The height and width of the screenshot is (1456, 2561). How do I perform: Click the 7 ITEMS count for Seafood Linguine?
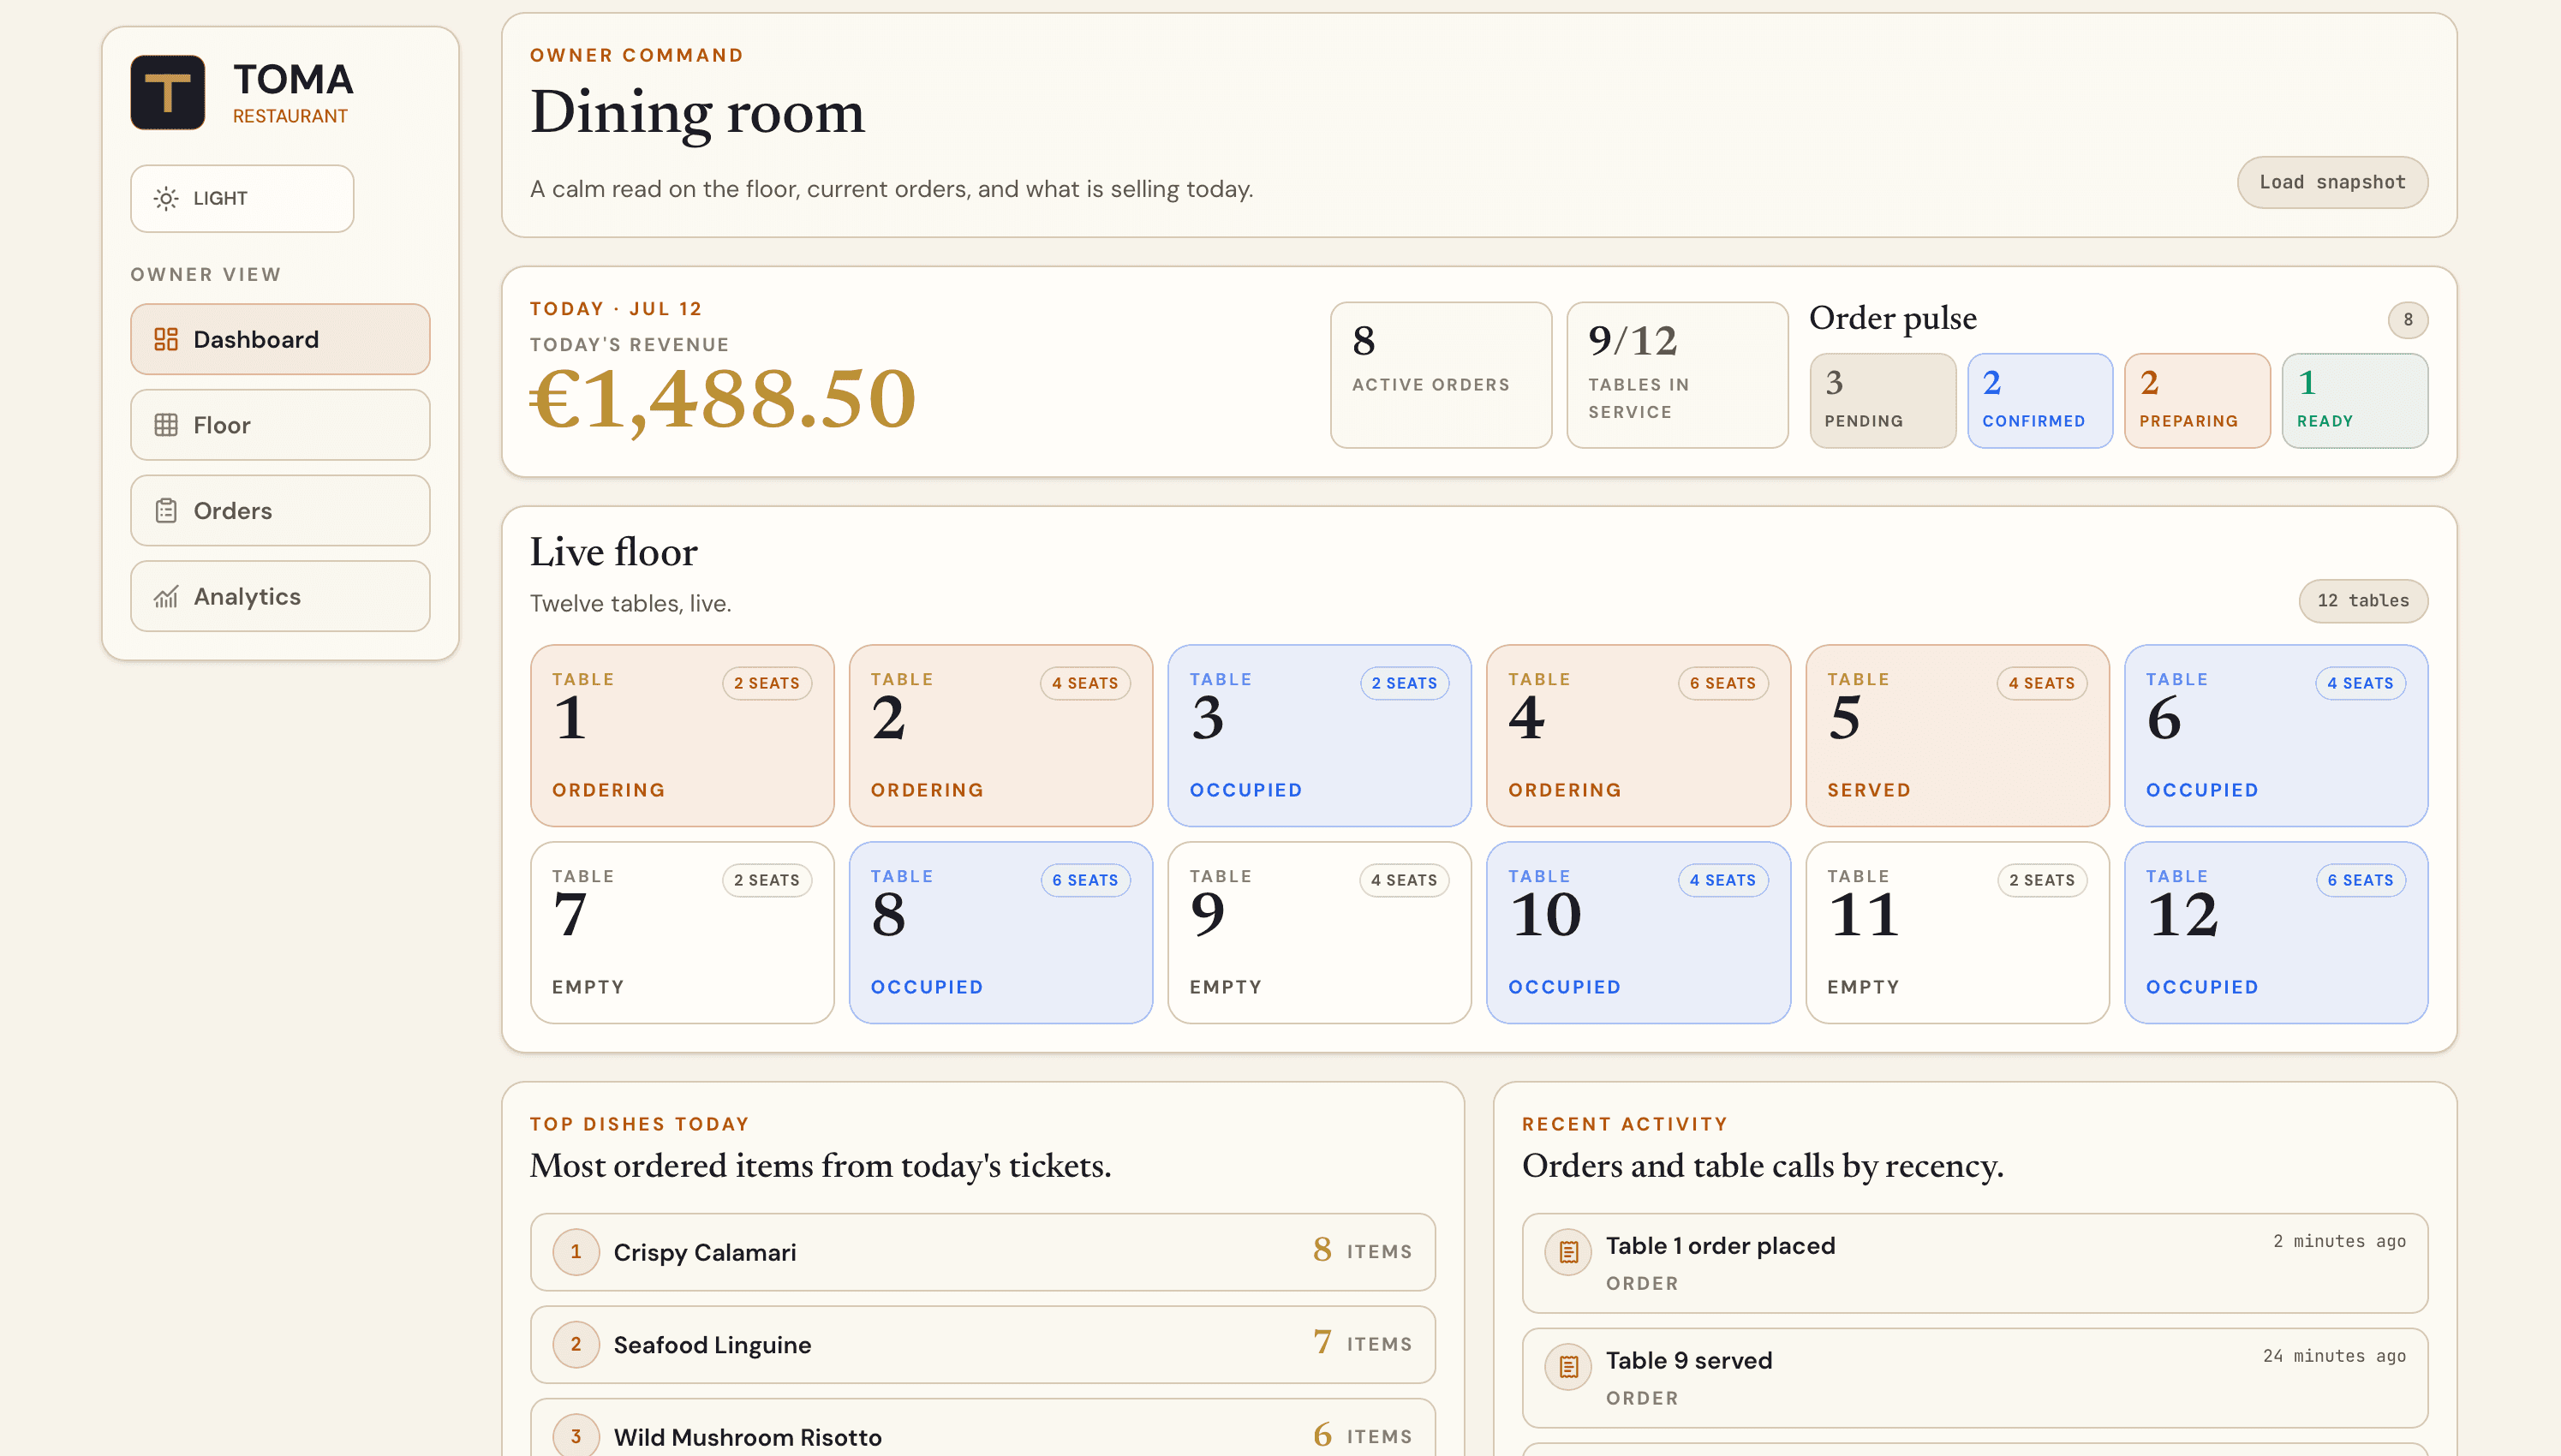coord(1362,1342)
